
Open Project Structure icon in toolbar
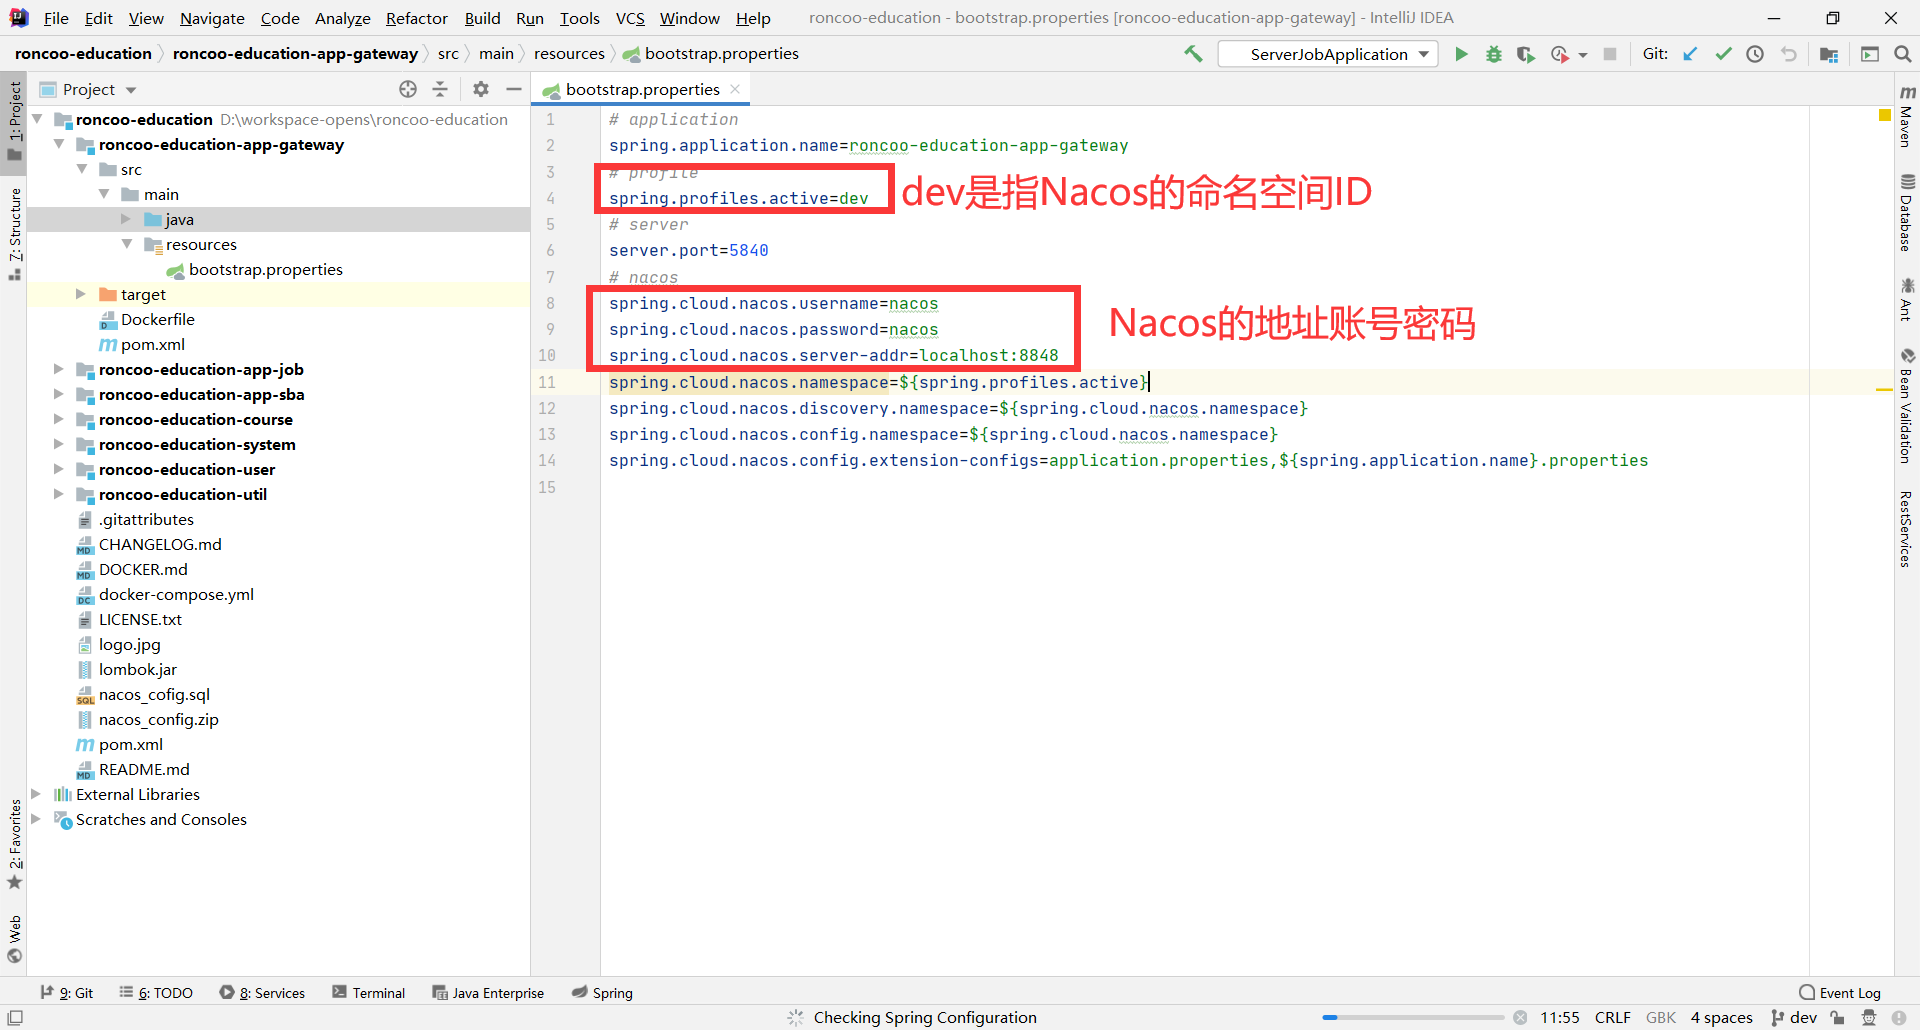click(x=1829, y=54)
